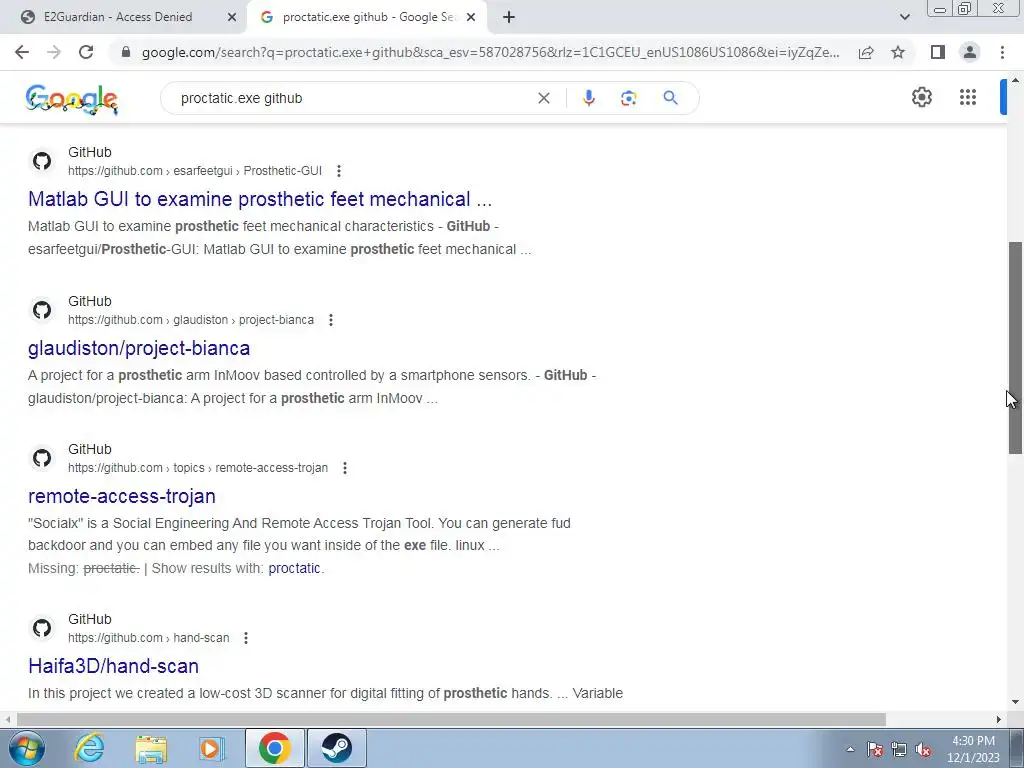Open Steam from the taskbar
The width and height of the screenshot is (1024, 768).
[336, 748]
